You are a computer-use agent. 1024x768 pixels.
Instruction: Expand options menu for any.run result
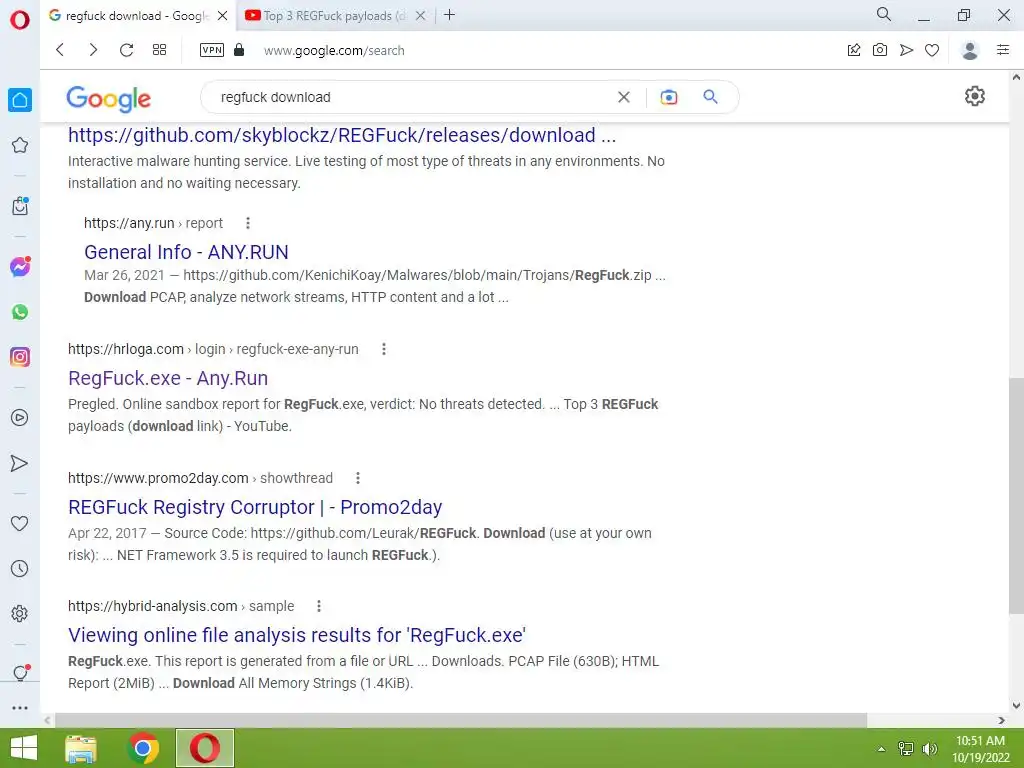click(248, 223)
